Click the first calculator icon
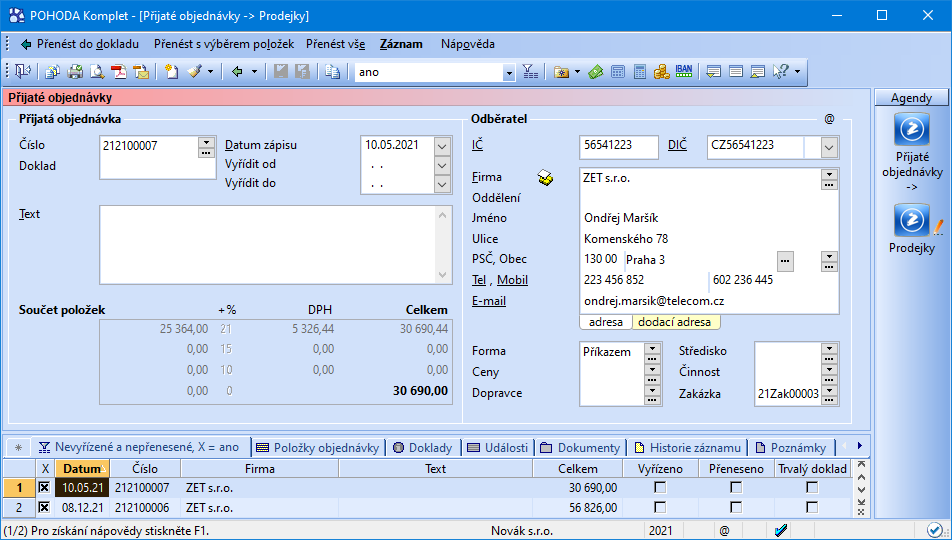 tap(617, 72)
